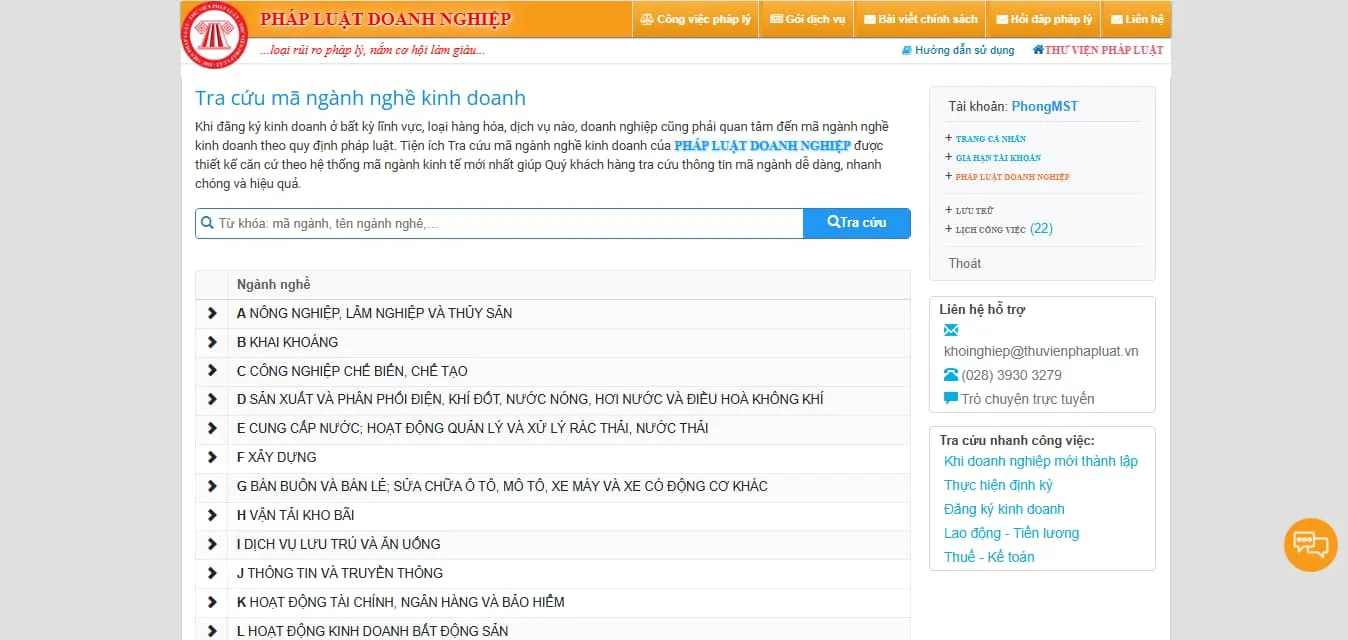1348x640 pixels.
Task: Go to Hỏi đáp pháp lý in navigation
Action: 1042,19
